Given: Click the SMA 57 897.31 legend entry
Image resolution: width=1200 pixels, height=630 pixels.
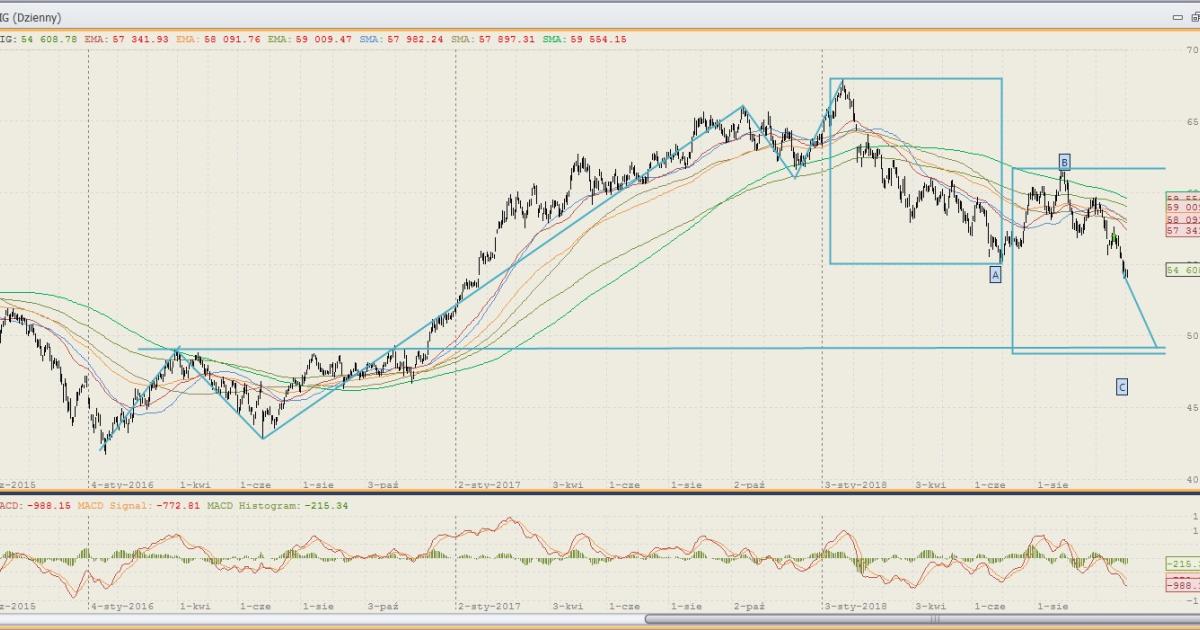Looking at the screenshot, I should pyautogui.click(x=495, y=39).
